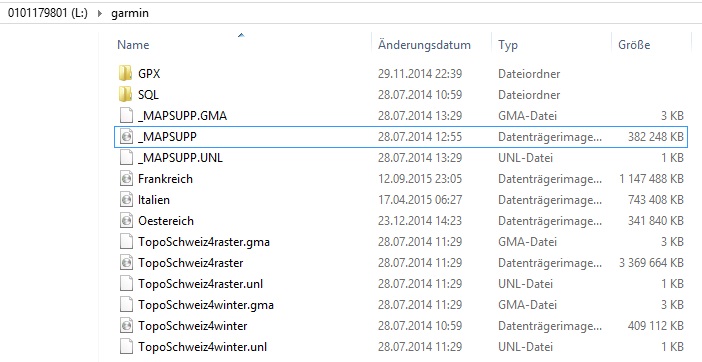Click the TopoSchweiz4winter.gma file name
Screen dimensions: 702x362
pos(205,305)
